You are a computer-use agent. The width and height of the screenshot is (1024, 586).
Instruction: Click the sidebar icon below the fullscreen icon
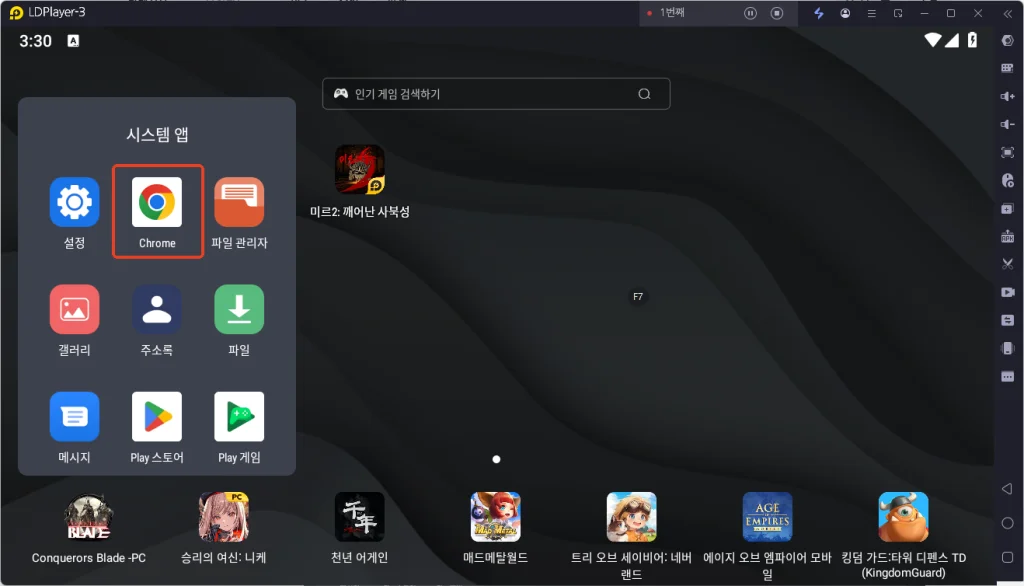click(1008, 180)
